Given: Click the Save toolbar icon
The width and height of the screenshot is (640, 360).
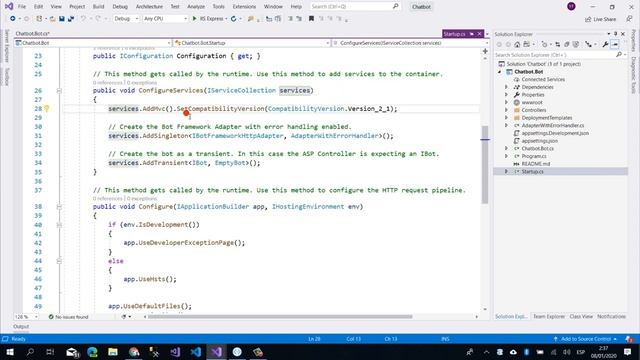Looking at the screenshot, I should pyautogui.click(x=62, y=19).
